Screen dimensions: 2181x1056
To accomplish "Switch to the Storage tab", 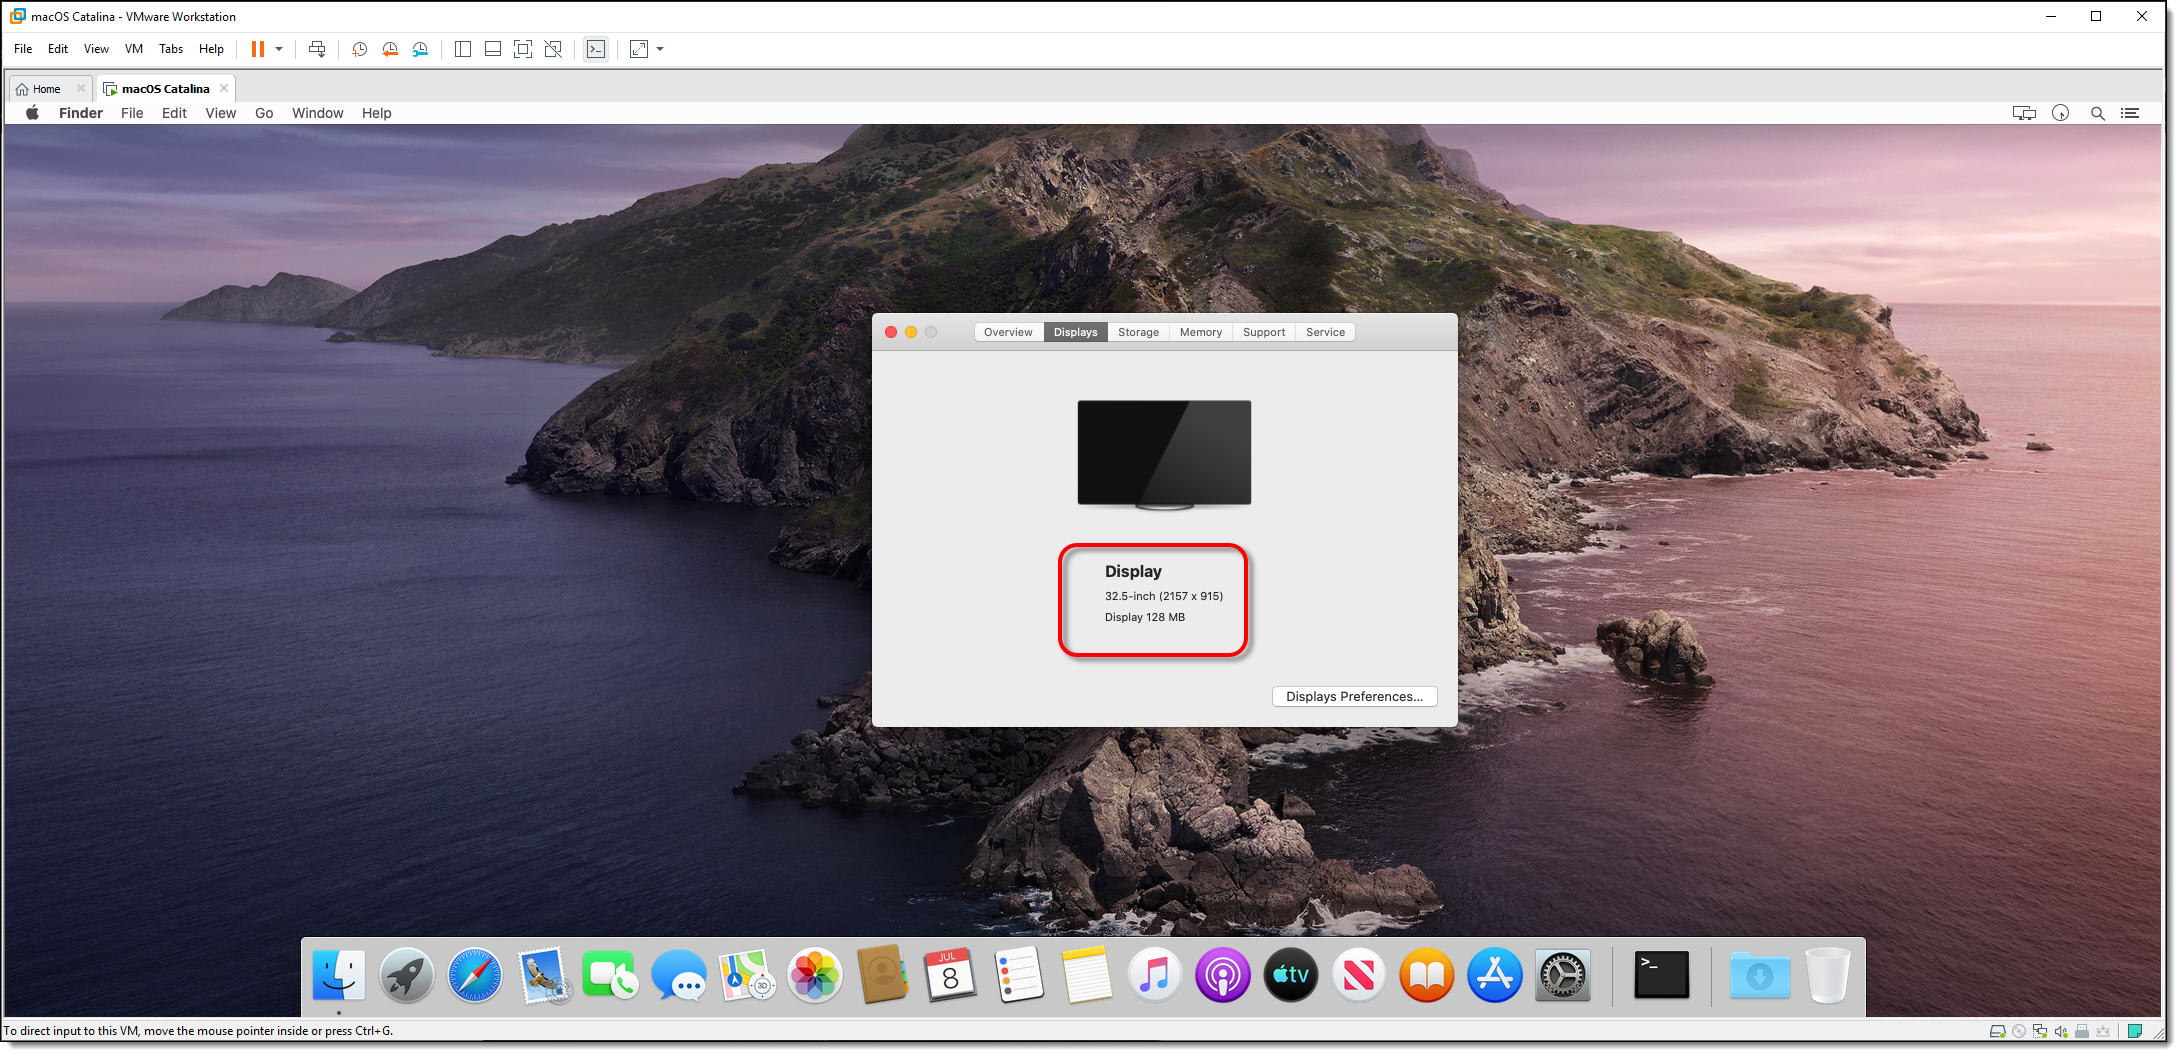I will click(1138, 332).
